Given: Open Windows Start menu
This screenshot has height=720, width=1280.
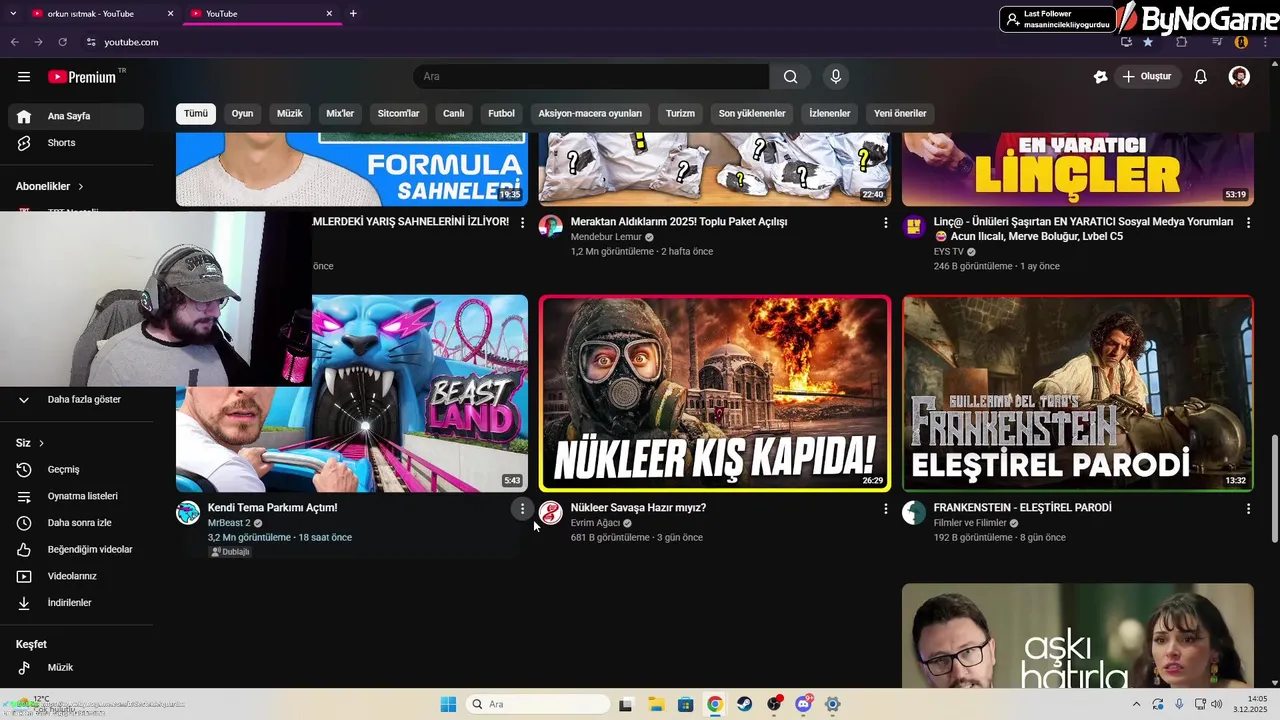Looking at the screenshot, I should (448, 704).
